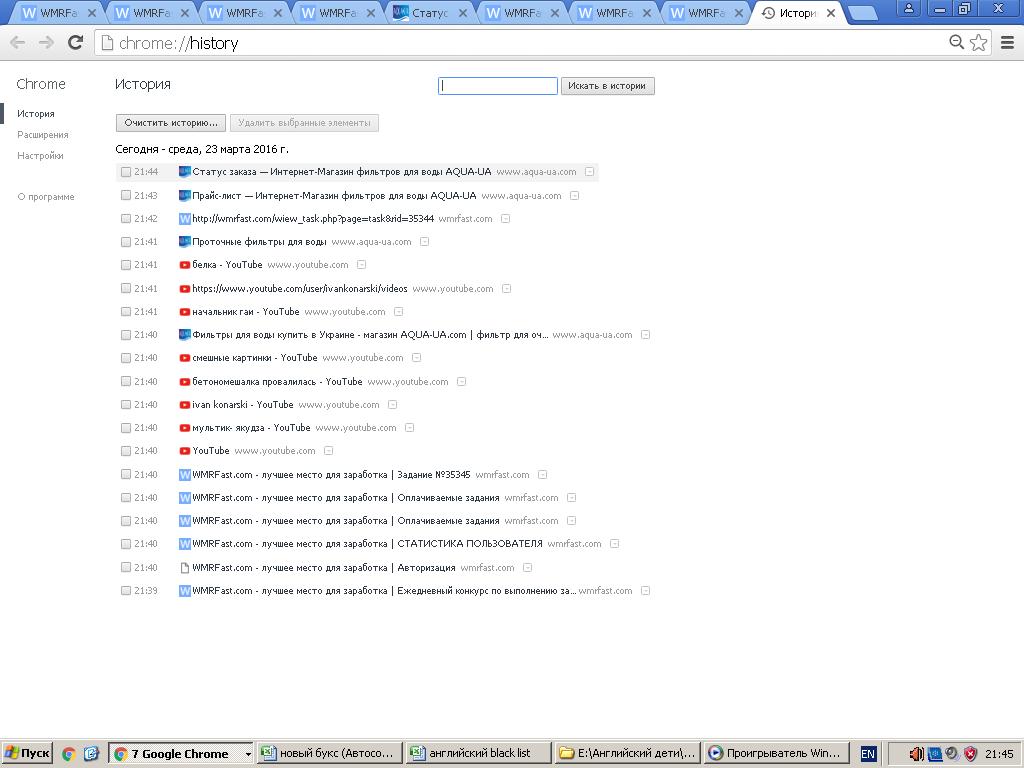Open dropdown menu for wiew_task.php entry
This screenshot has height=768, width=1024.
[505, 219]
